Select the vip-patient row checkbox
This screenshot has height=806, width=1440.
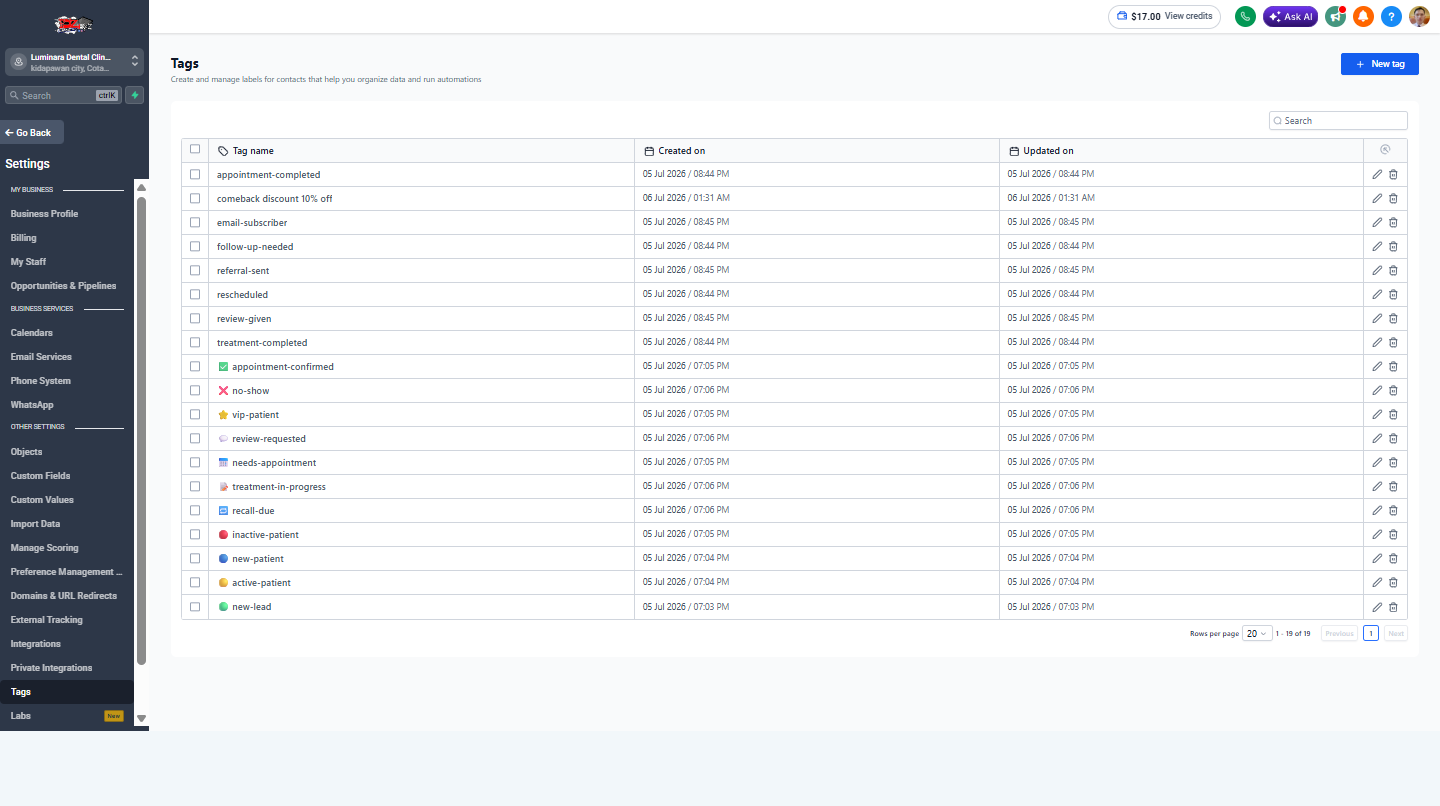[195, 415]
